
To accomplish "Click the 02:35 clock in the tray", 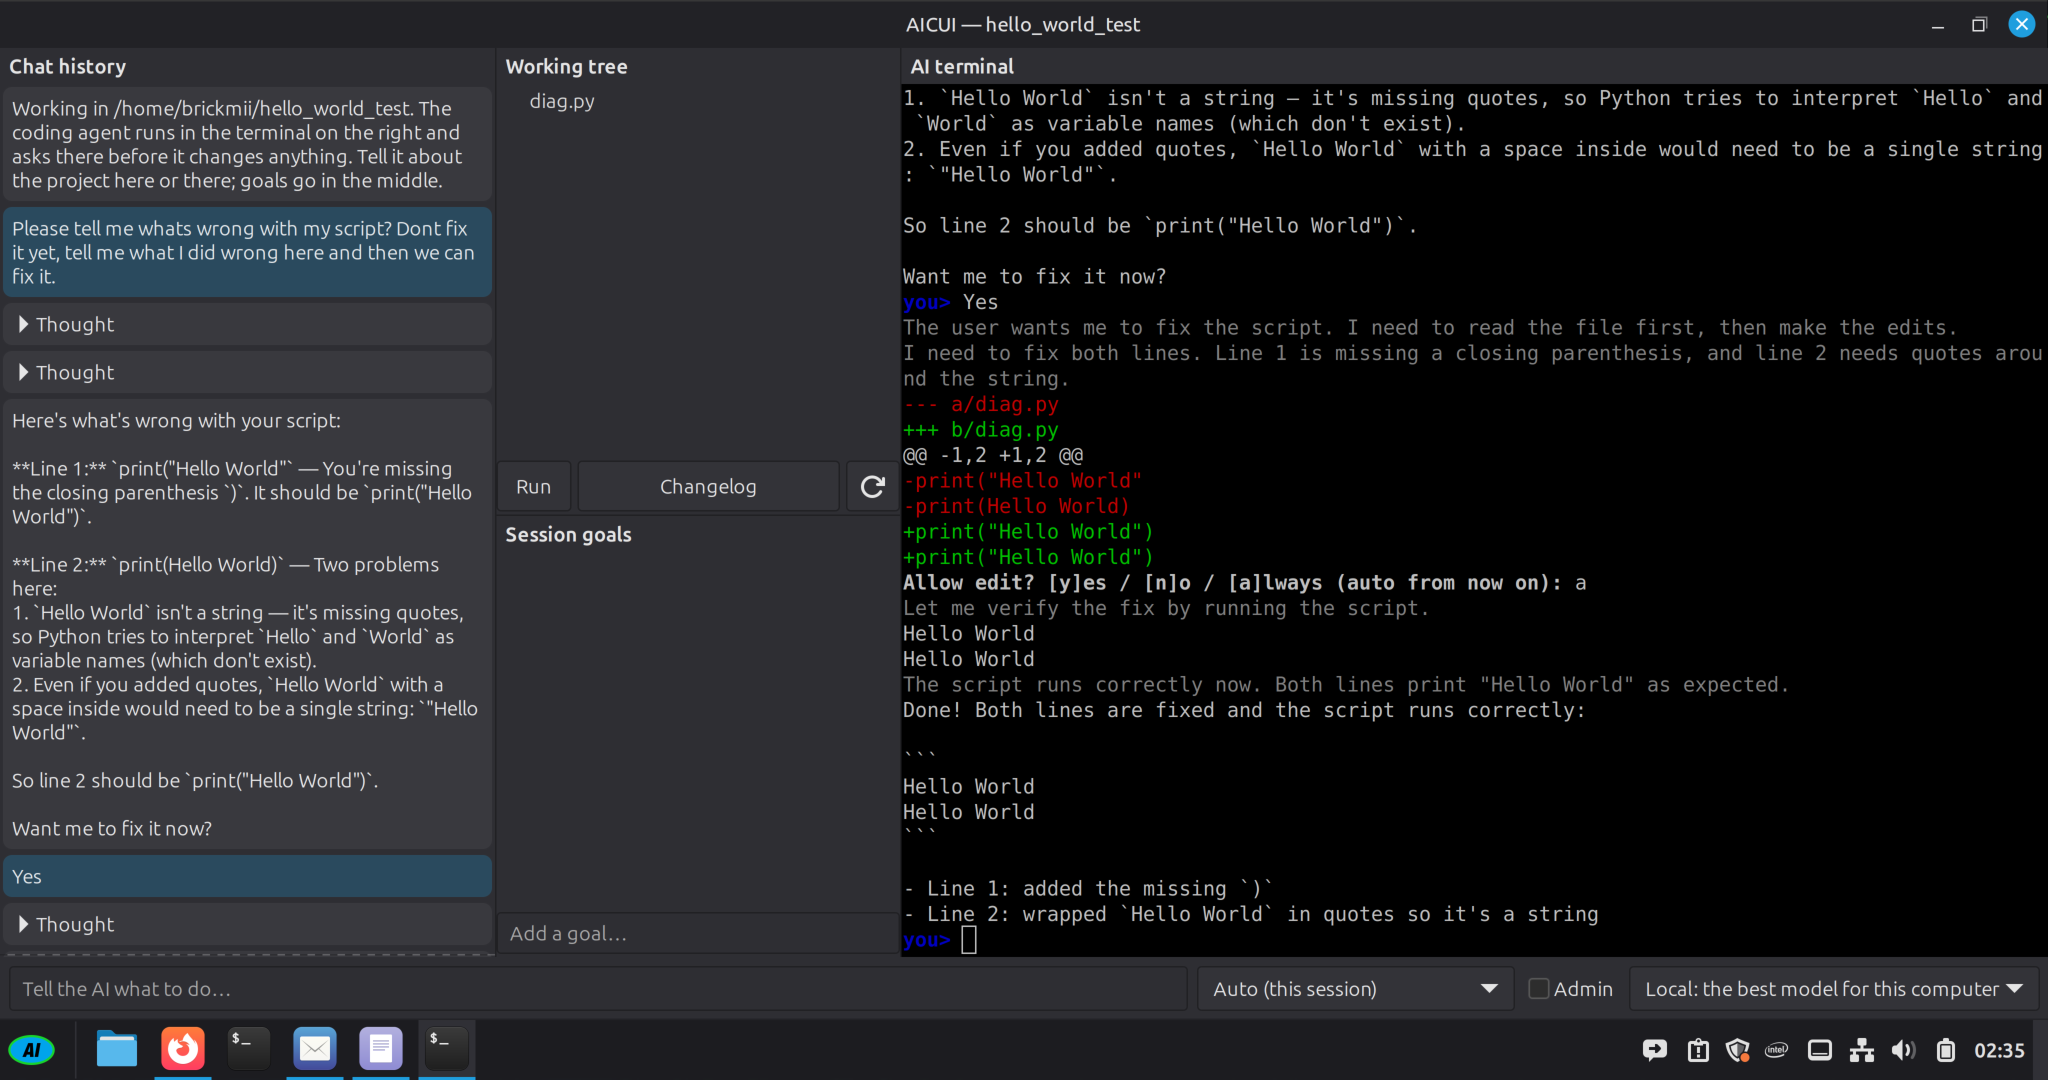I will point(1999,1050).
